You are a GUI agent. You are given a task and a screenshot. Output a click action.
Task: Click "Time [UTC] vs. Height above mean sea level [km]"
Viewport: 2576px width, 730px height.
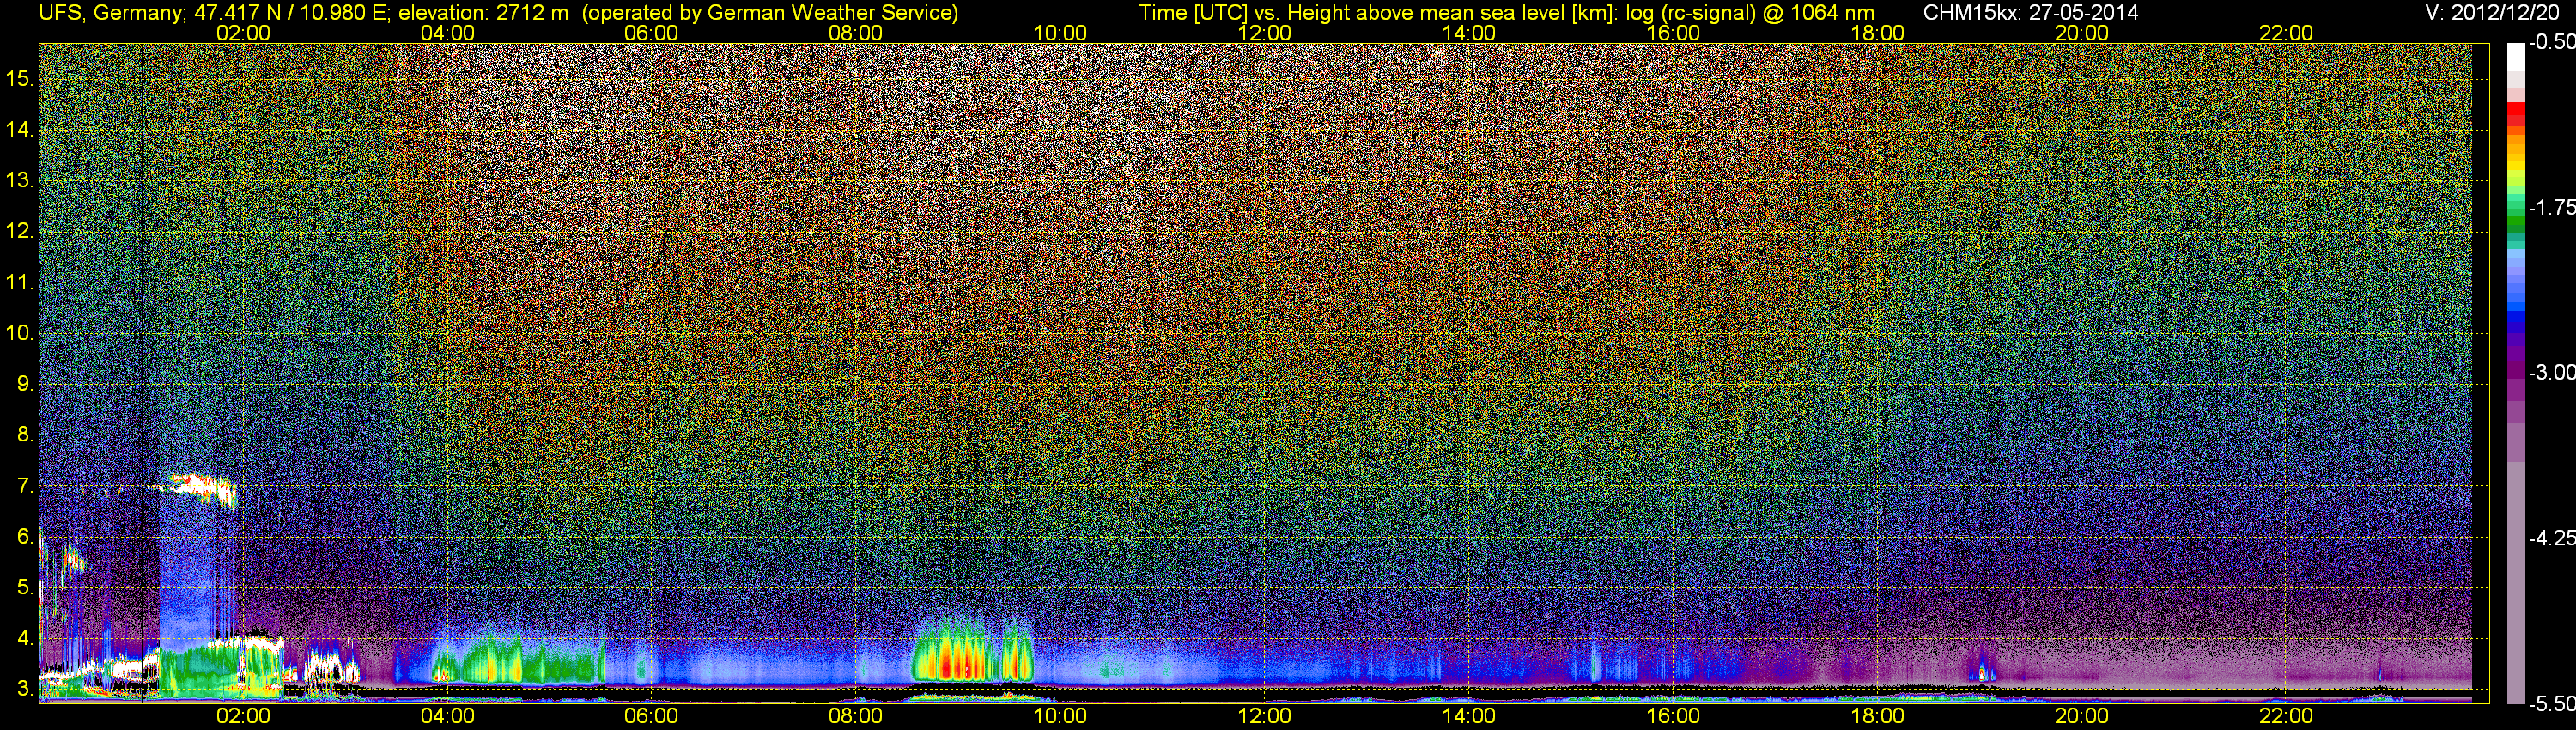point(1378,13)
